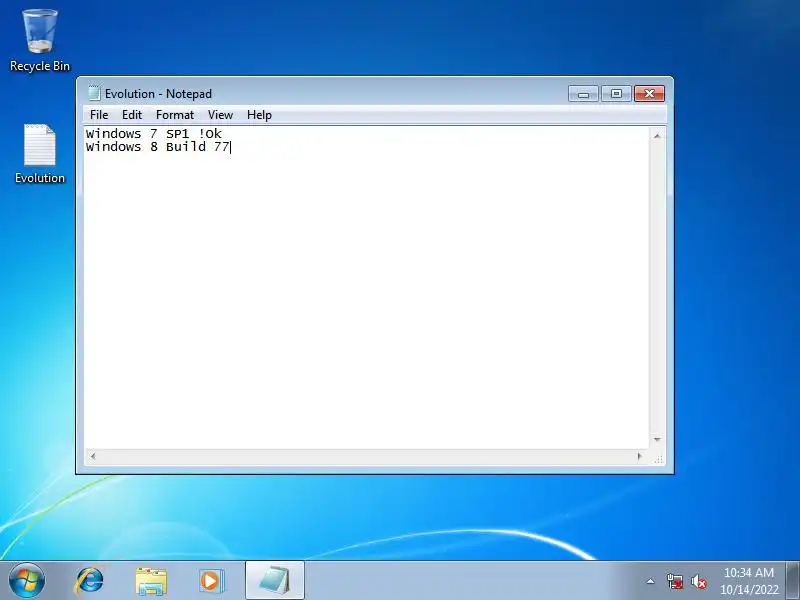Screen dimensions: 800x600
Task: Open the Windows Start orb
Action: 27,581
